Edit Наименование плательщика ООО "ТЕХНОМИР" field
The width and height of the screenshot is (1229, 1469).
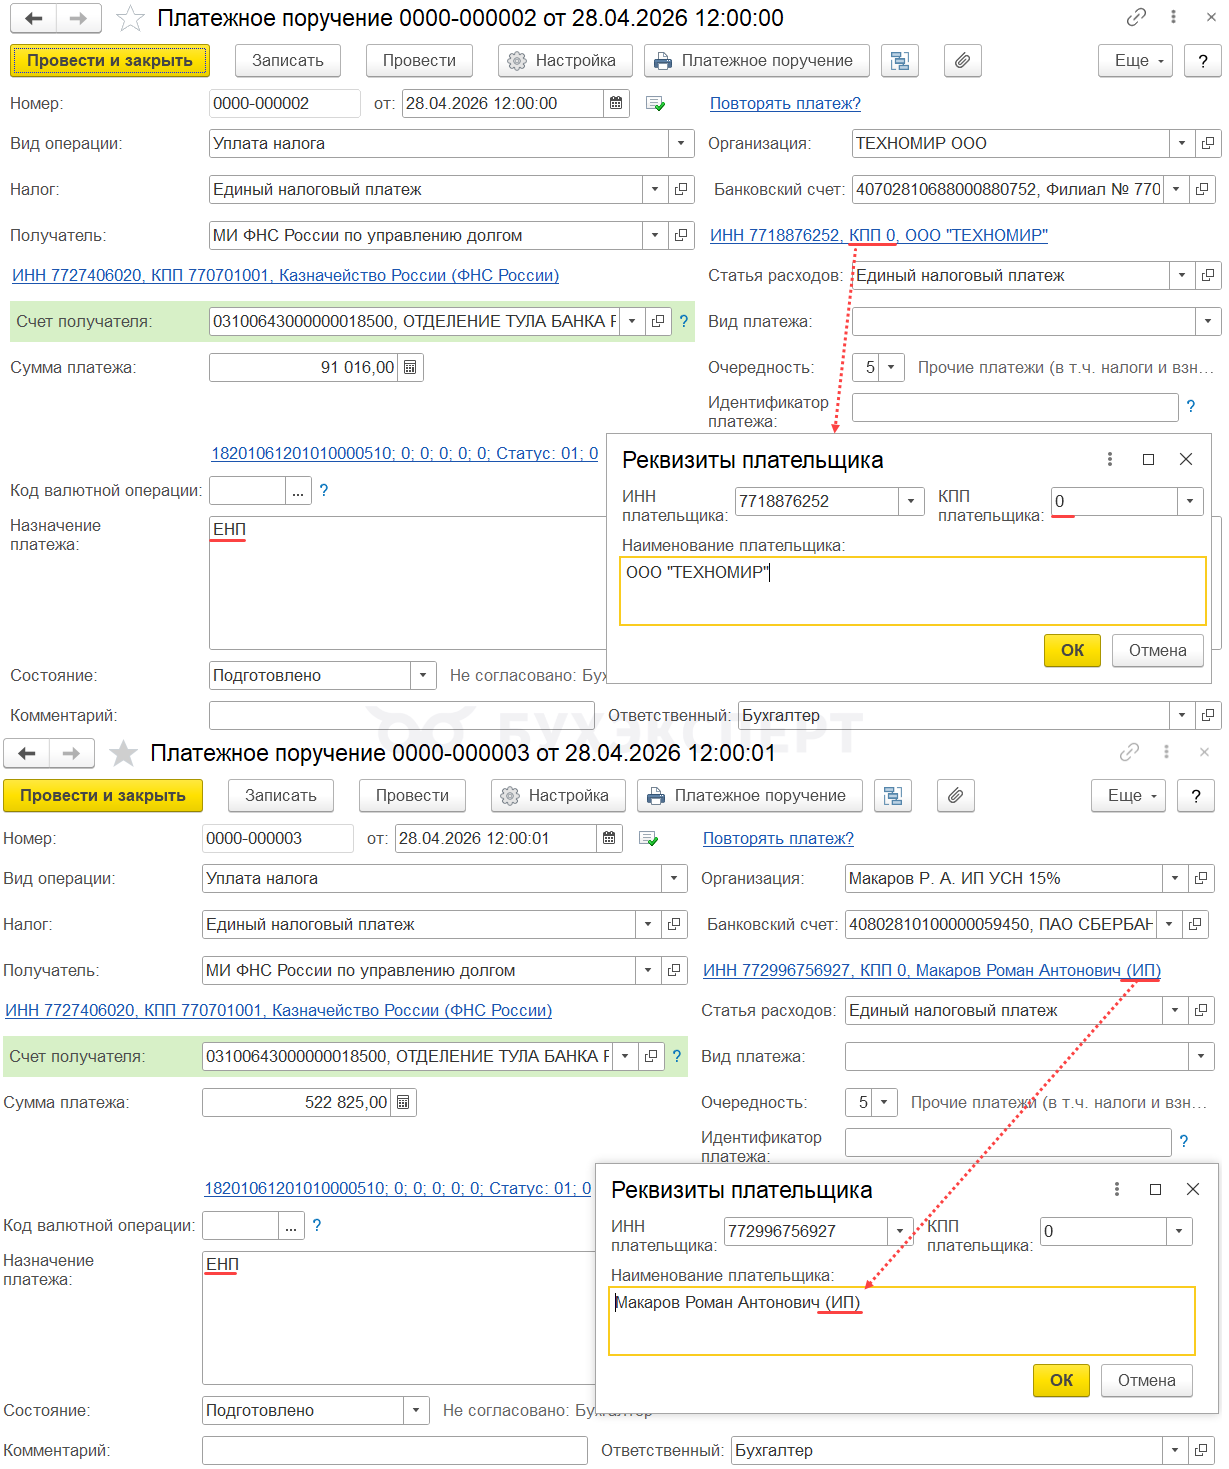(913, 591)
